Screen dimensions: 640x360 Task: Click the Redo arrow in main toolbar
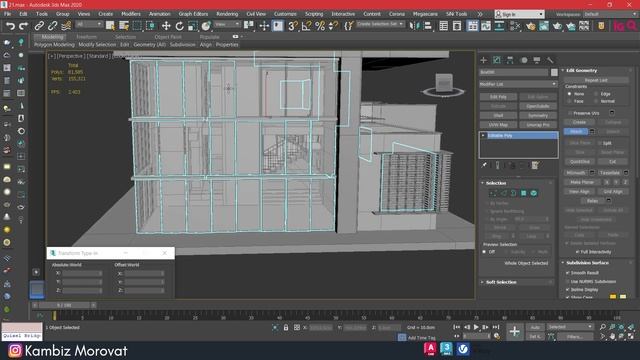point(23,26)
